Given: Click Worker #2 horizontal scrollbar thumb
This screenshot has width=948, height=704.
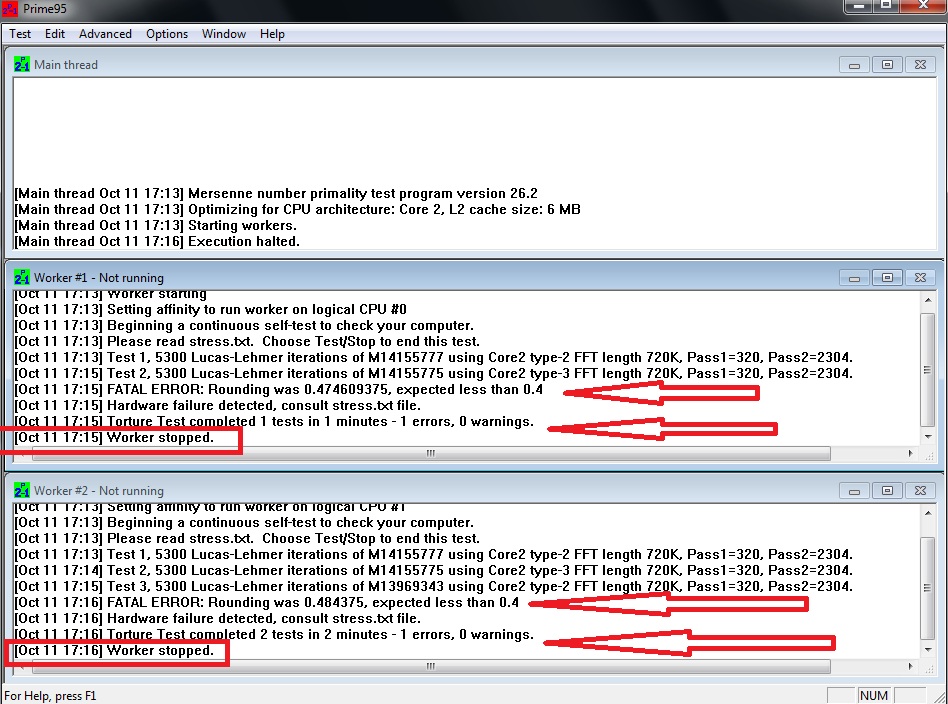Looking at the screenshot, I should tap(431, 666).
